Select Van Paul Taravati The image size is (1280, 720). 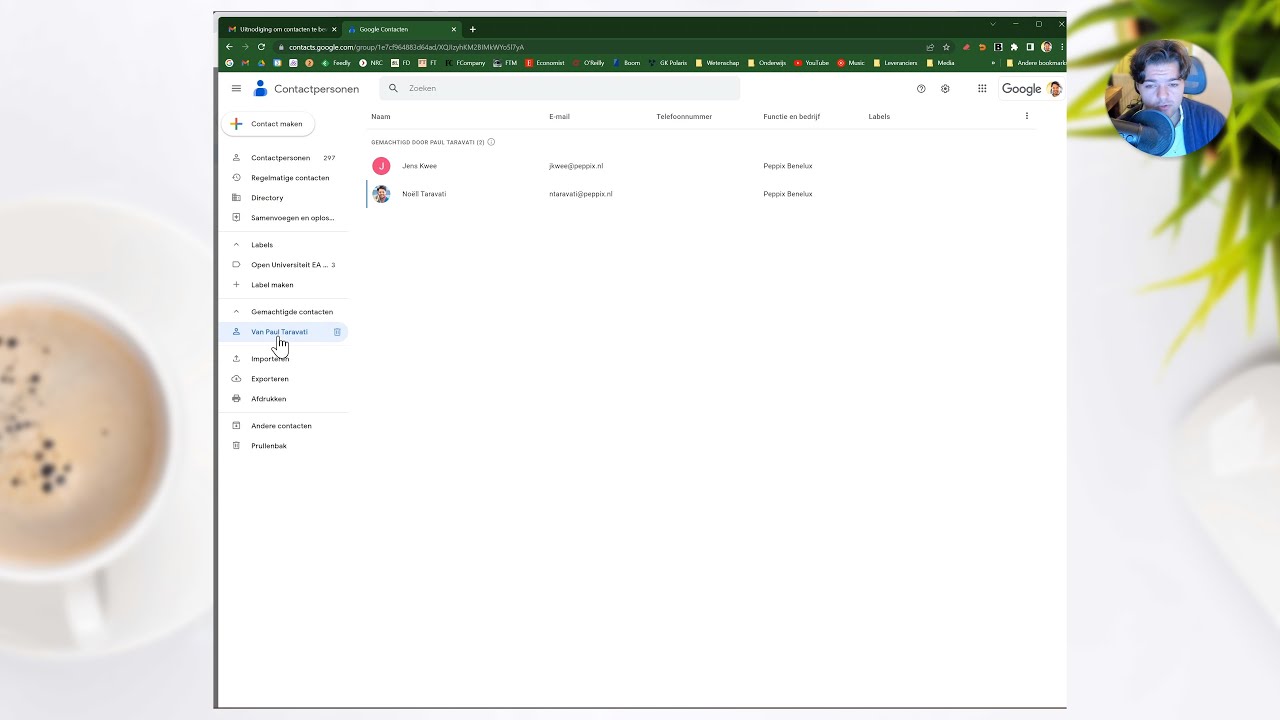279,332
